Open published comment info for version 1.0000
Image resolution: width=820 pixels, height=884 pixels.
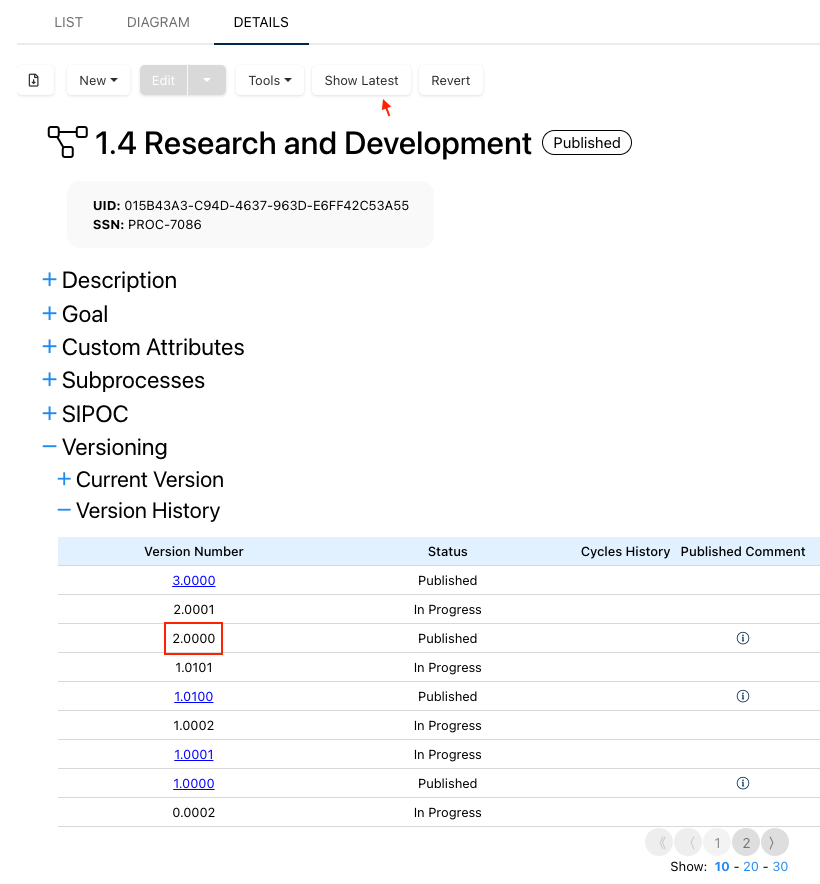[x=743, y=783]
